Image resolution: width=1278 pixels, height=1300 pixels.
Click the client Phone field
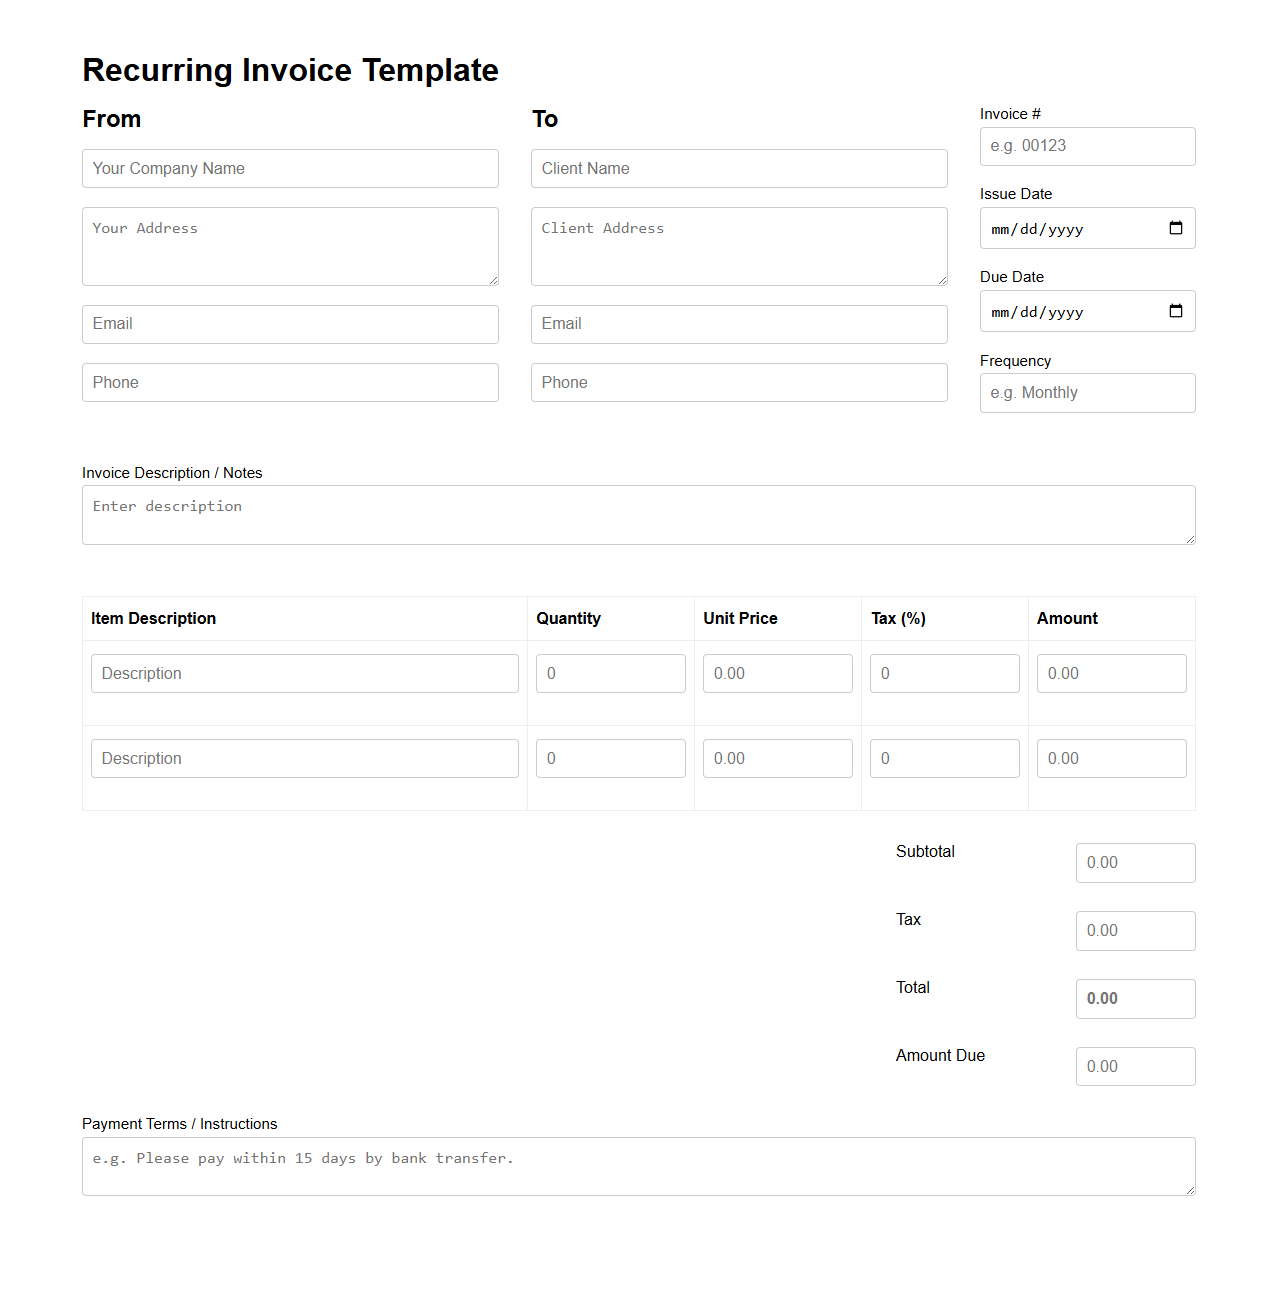738,382
